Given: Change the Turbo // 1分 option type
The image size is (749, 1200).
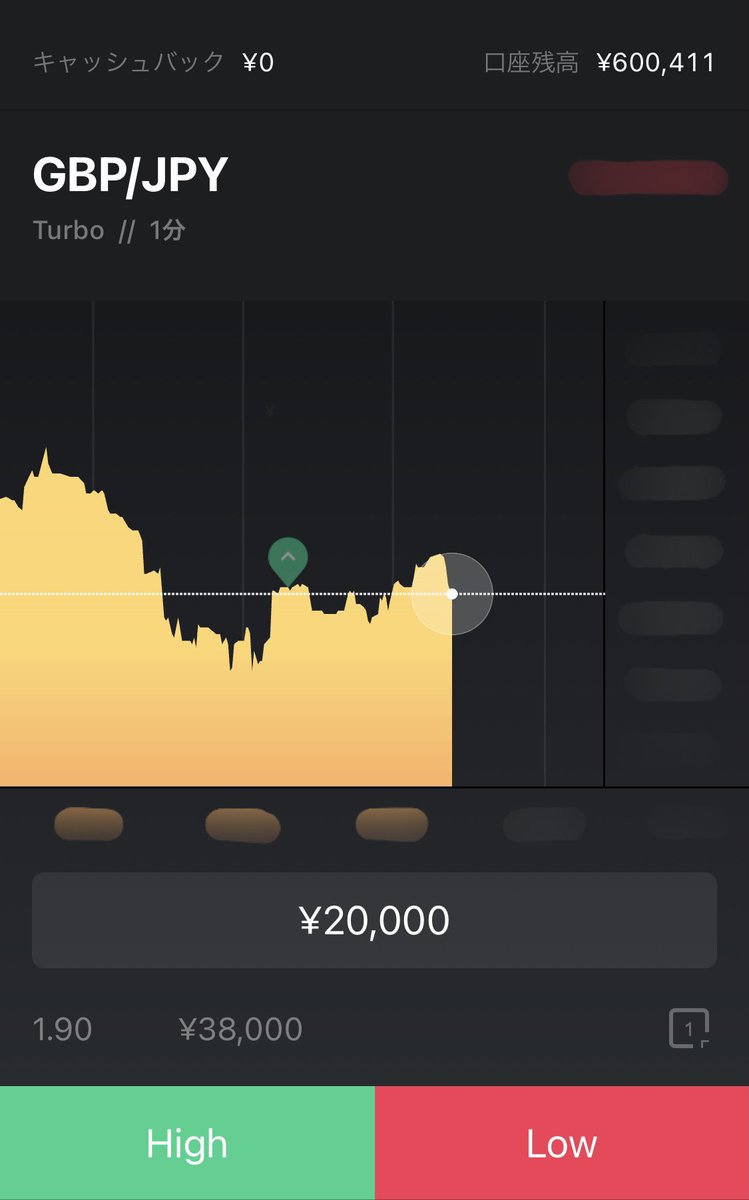Looking at the screenshot, I should 109,231.
